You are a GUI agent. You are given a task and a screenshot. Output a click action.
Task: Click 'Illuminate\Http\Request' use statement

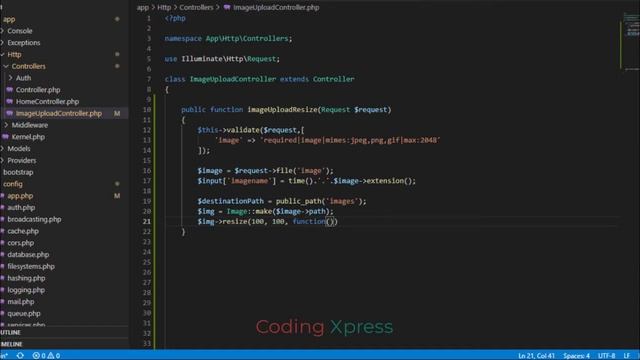(x=229, y=59)
